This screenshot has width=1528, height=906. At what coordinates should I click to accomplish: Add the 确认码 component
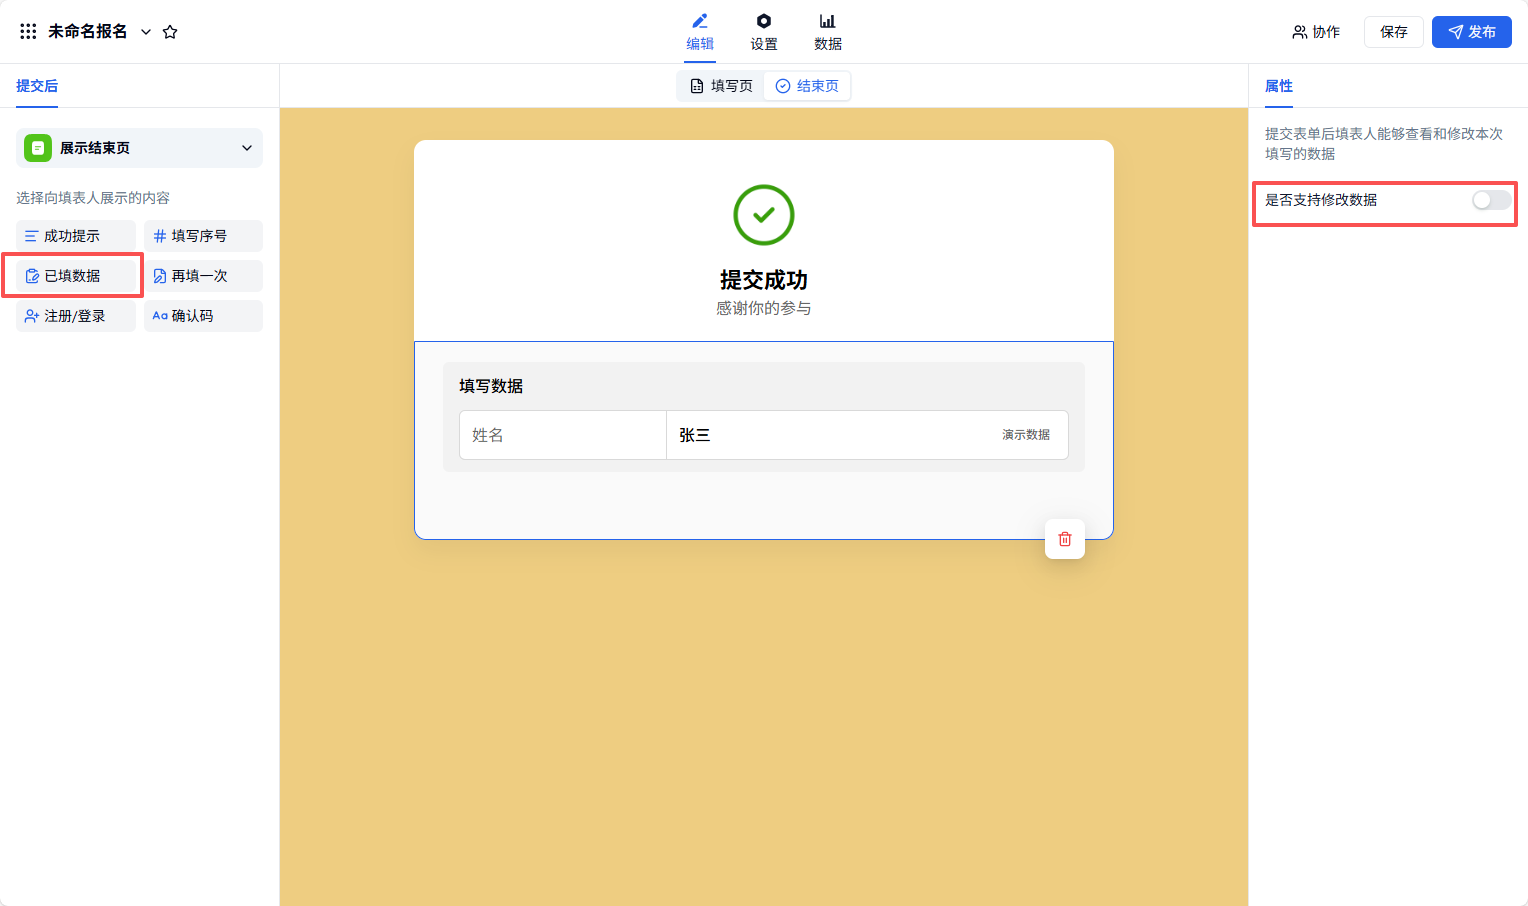tap(203, 316)
